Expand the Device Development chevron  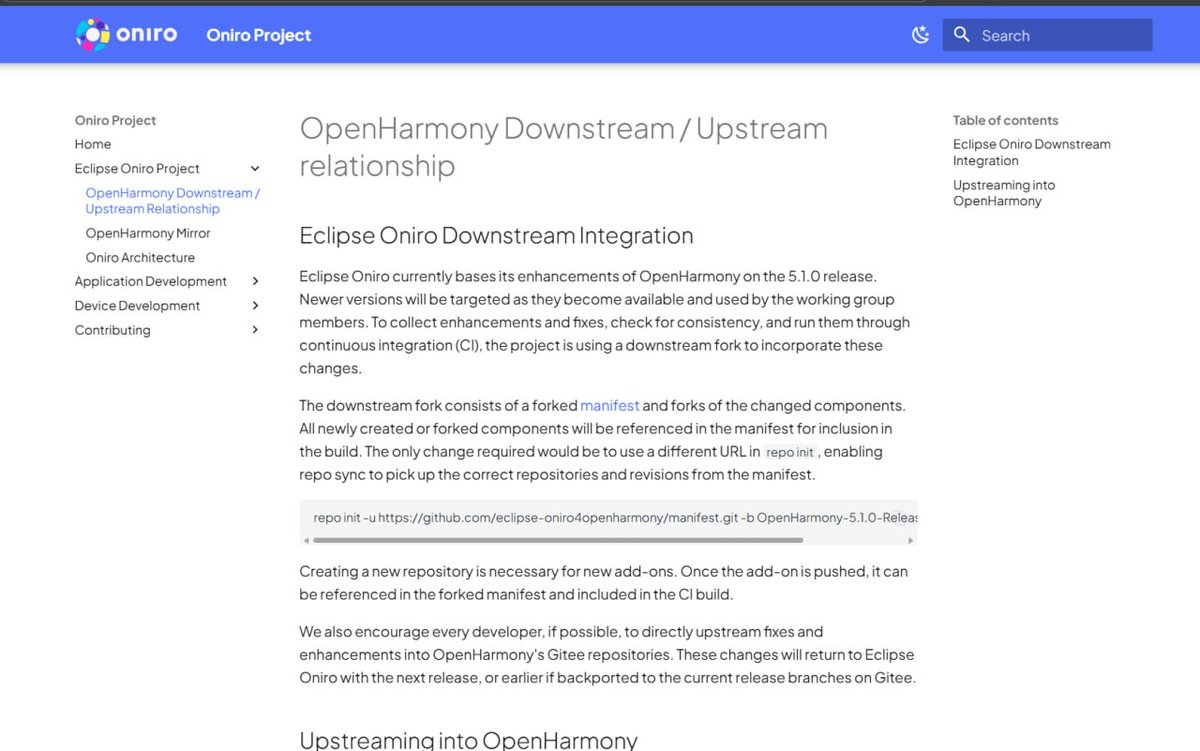255,306
